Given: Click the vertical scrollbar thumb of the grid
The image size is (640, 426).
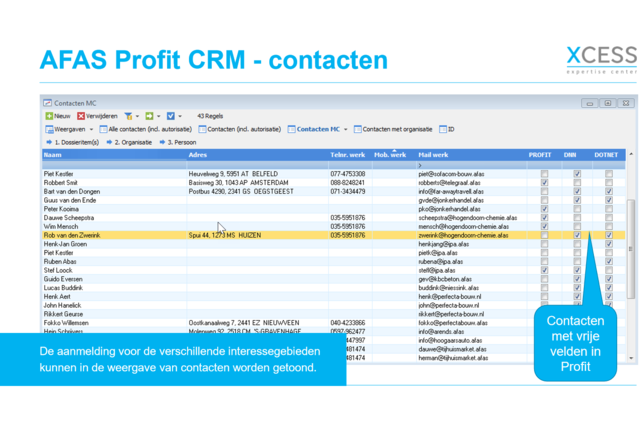Looking at the screenshot, I should [x=631, y=249].
